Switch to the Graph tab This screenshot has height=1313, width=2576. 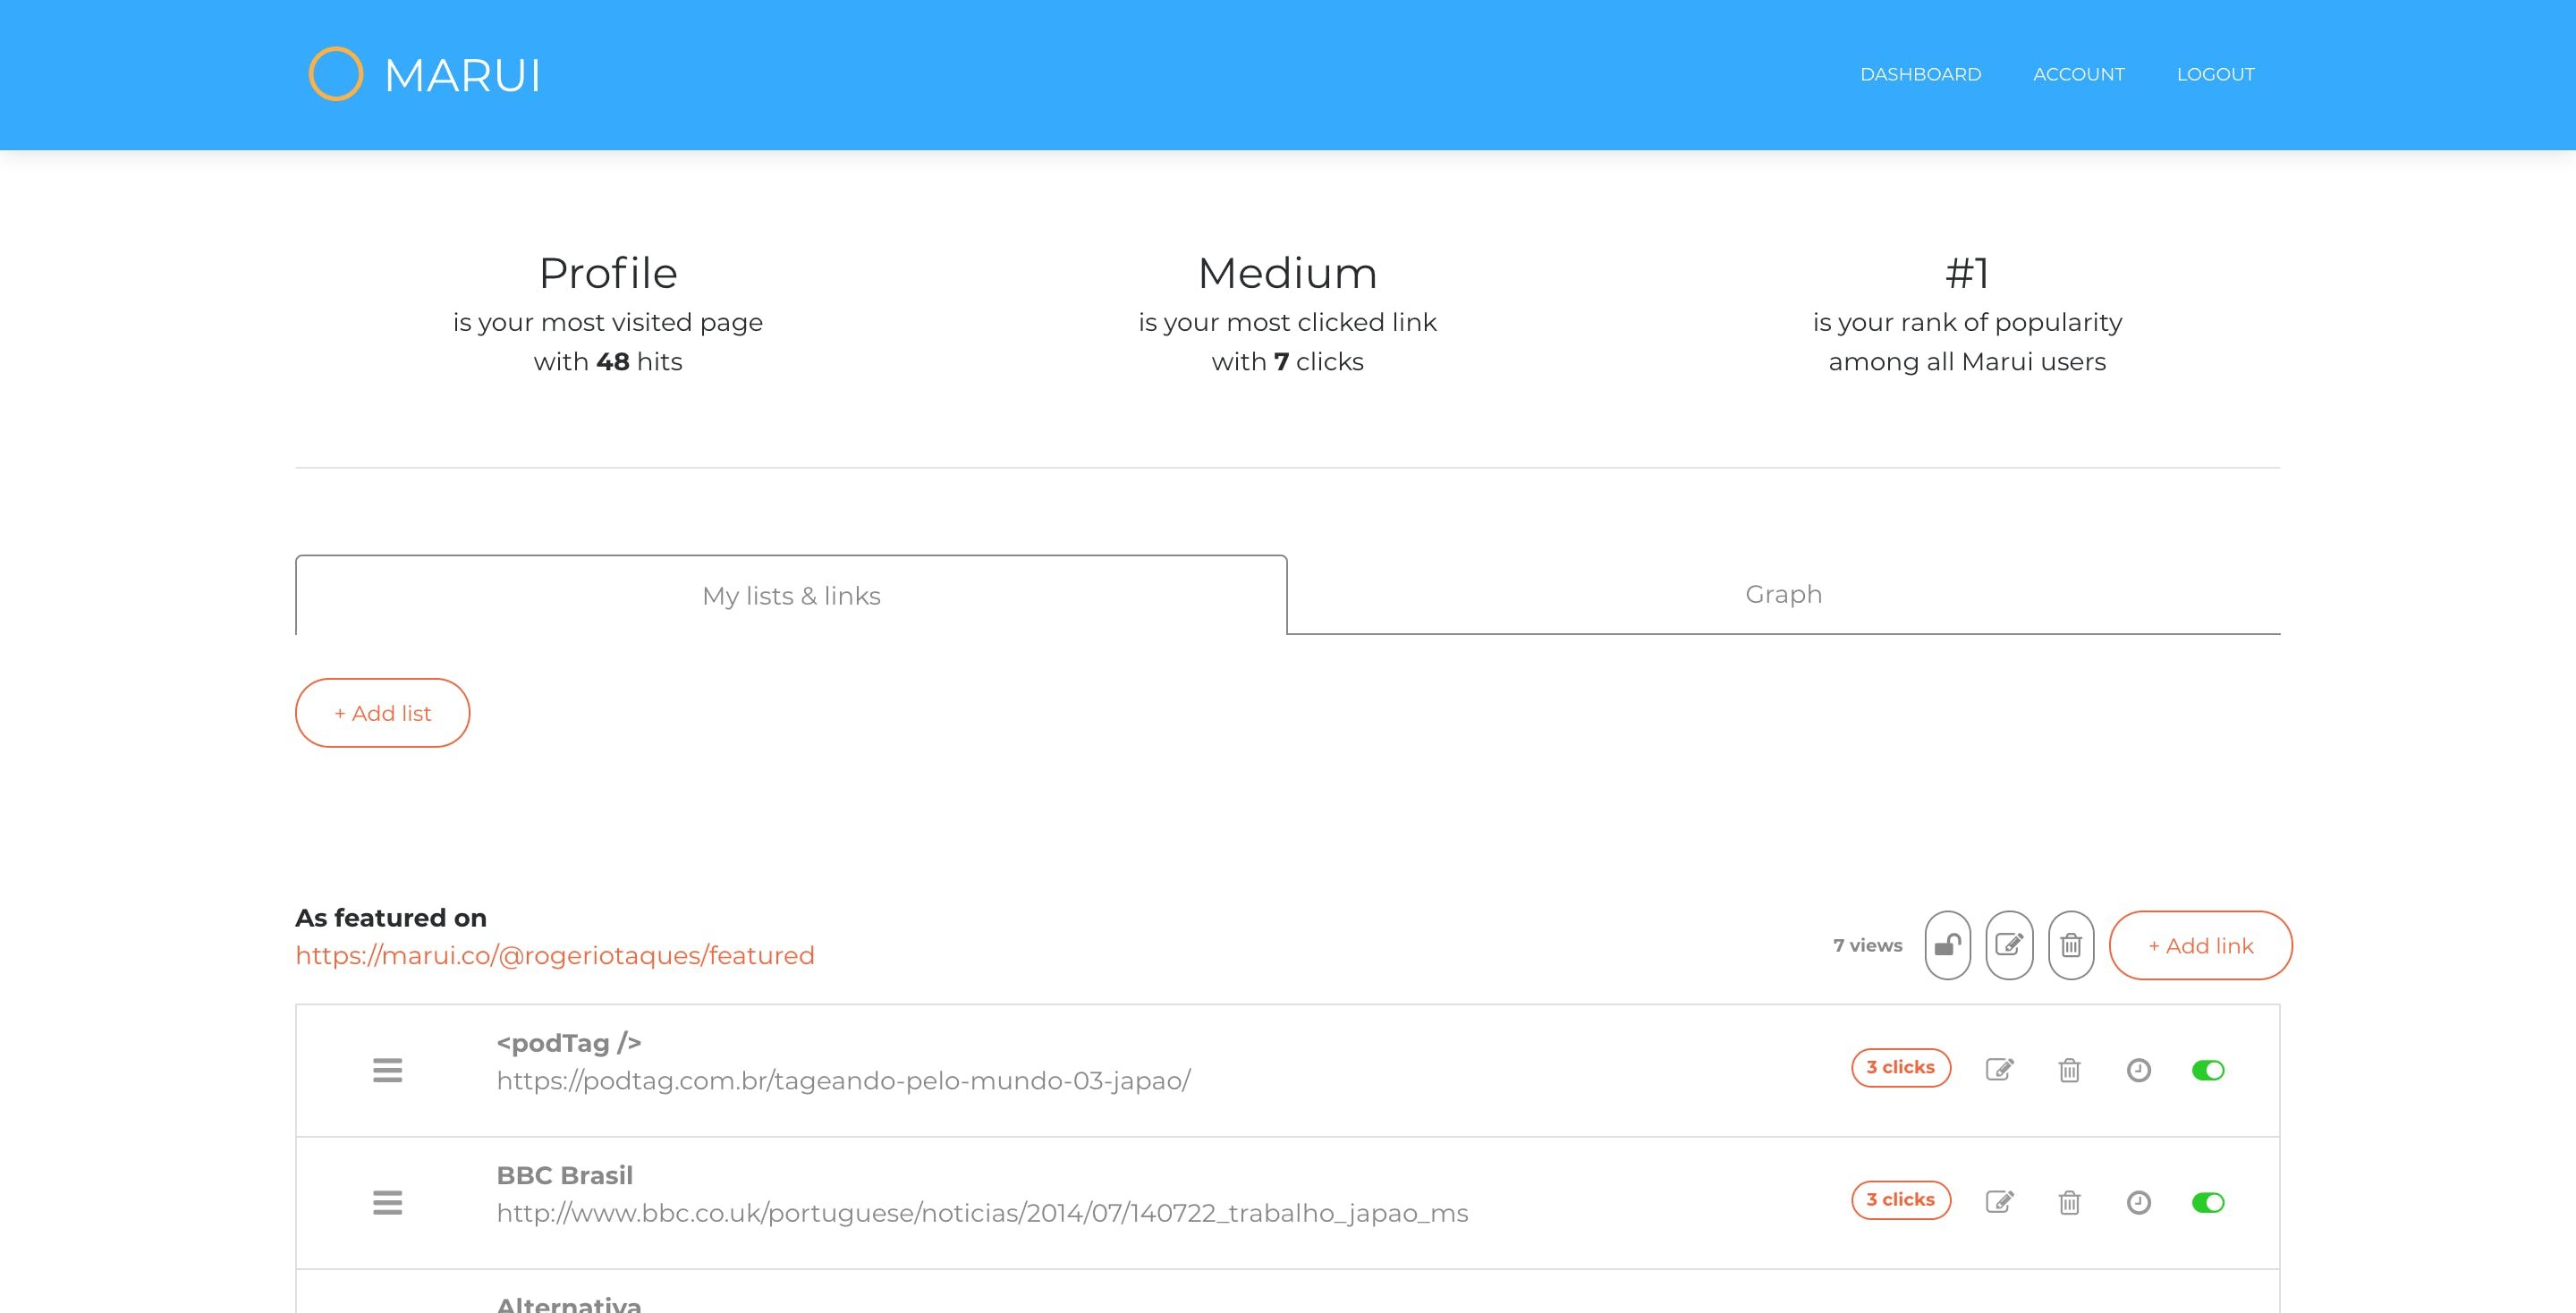coord(1783,594)
